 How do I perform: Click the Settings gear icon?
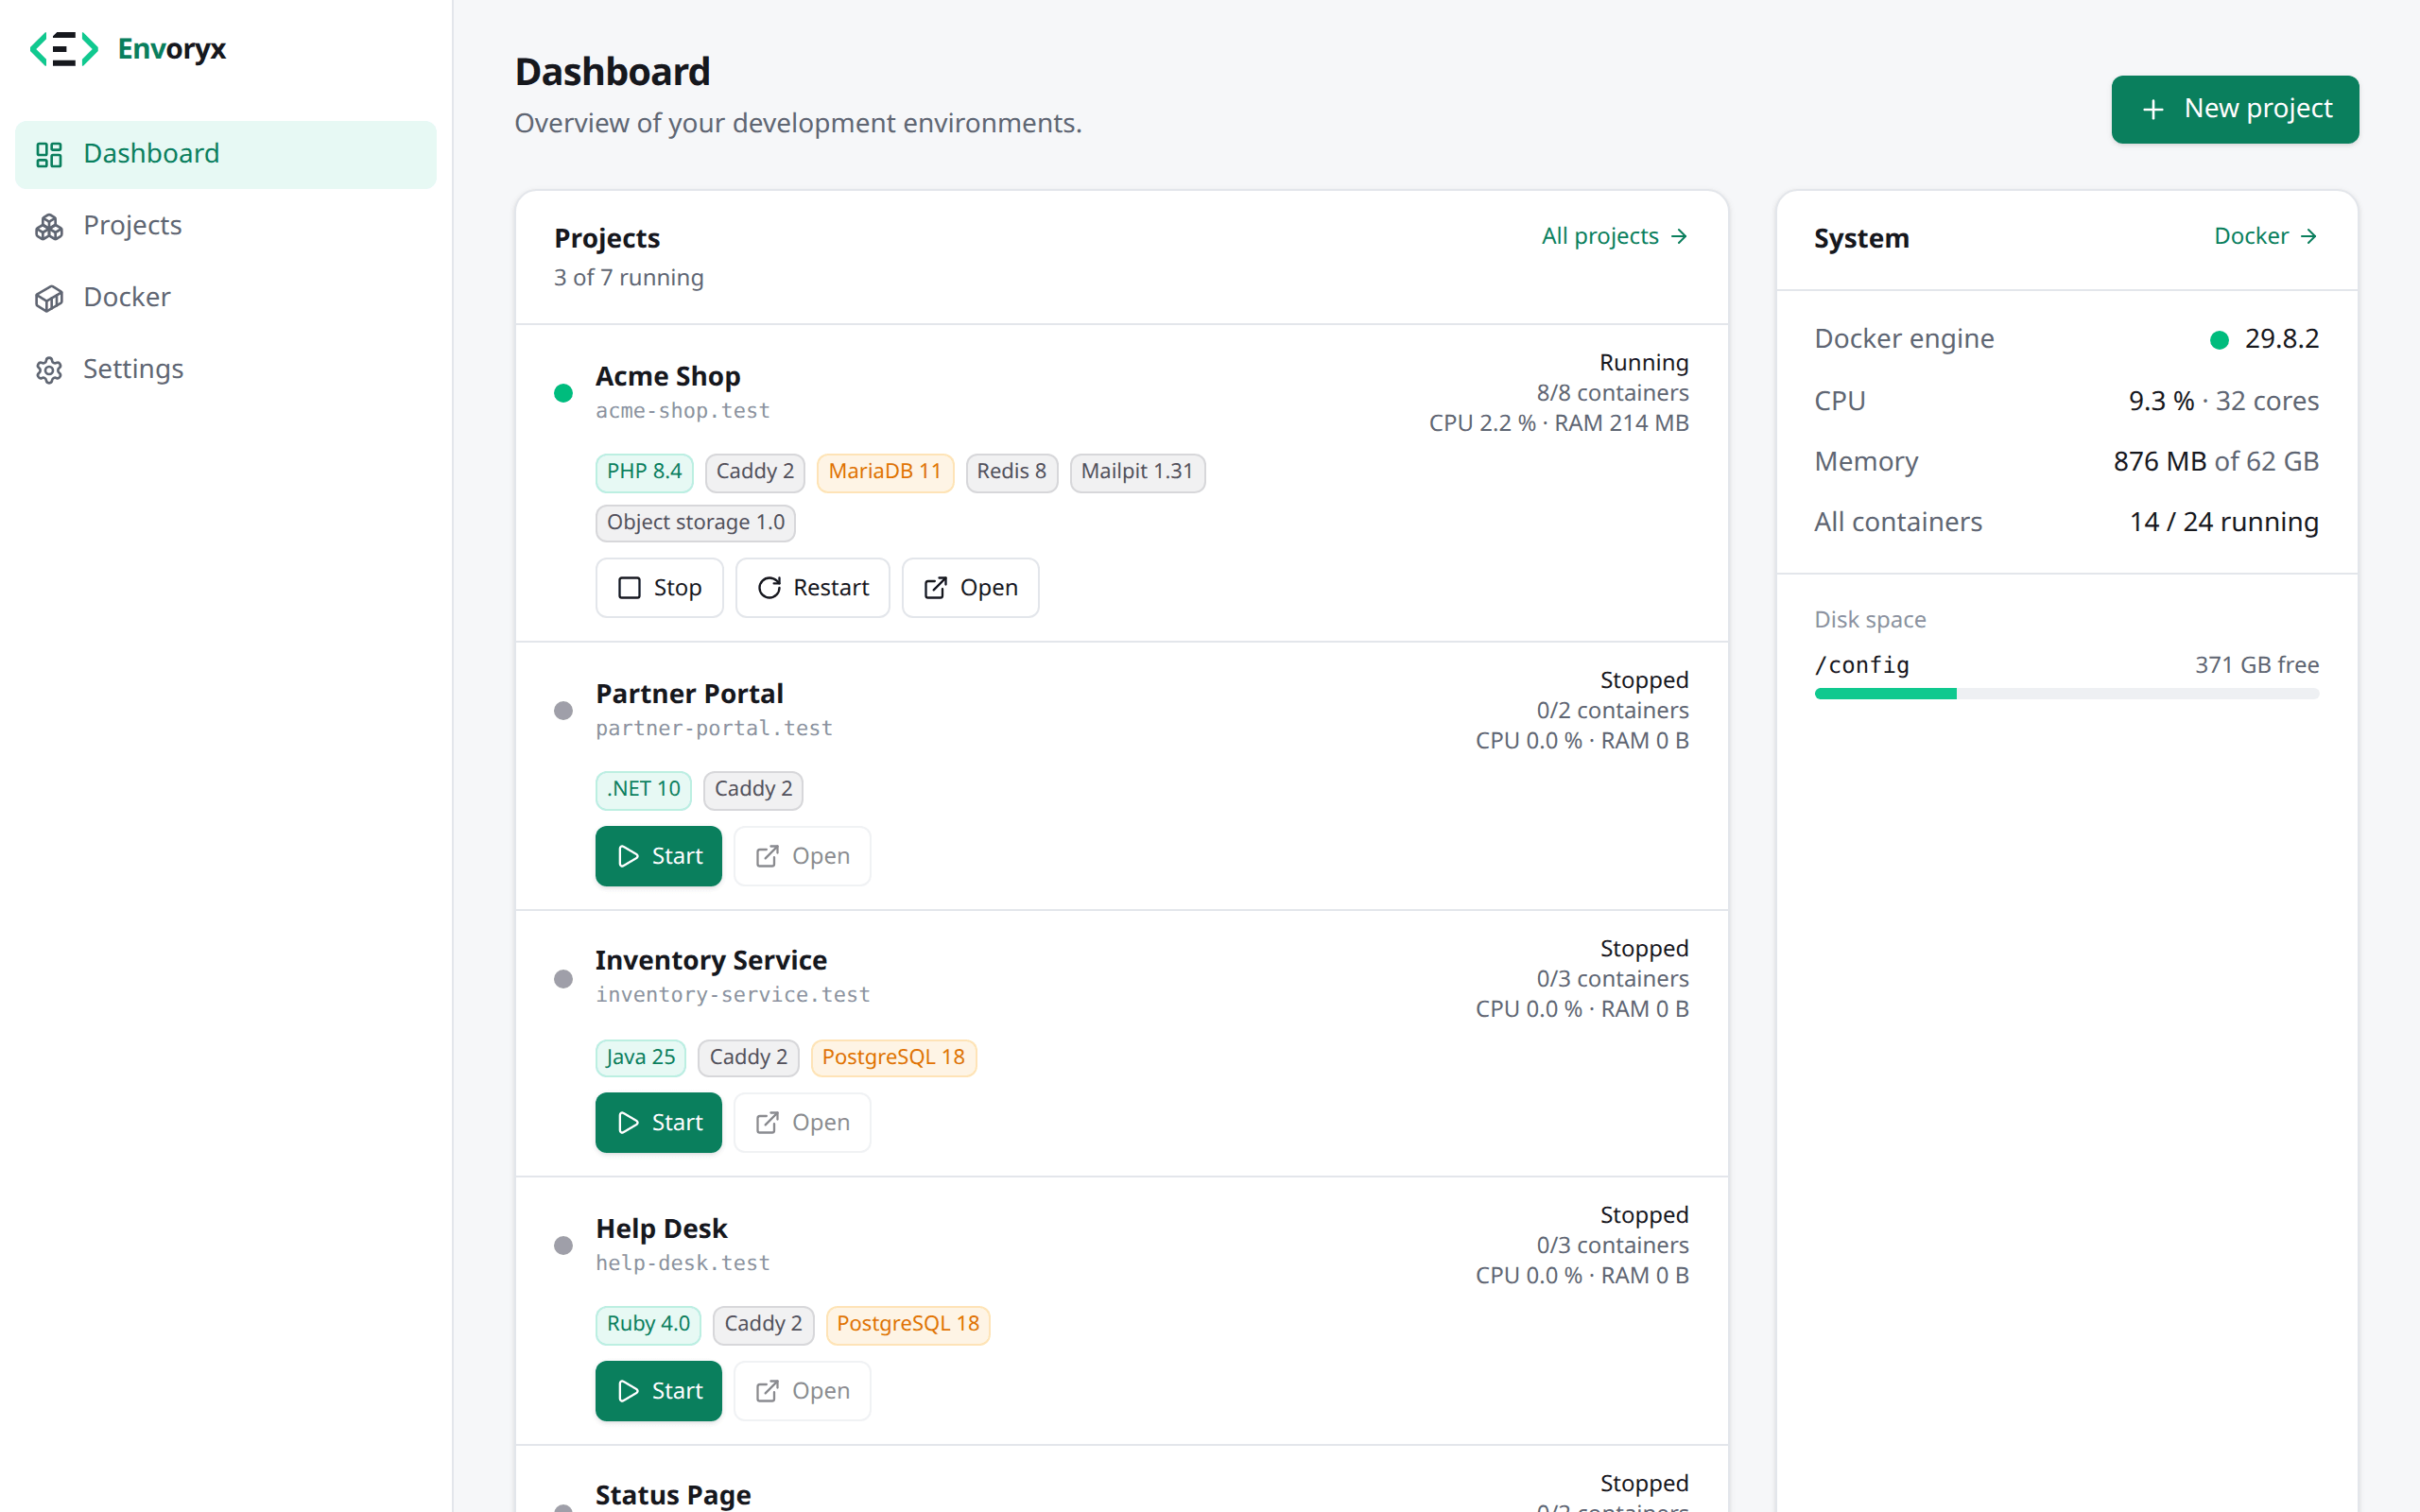pyautogui.click(x=49, y=370)
